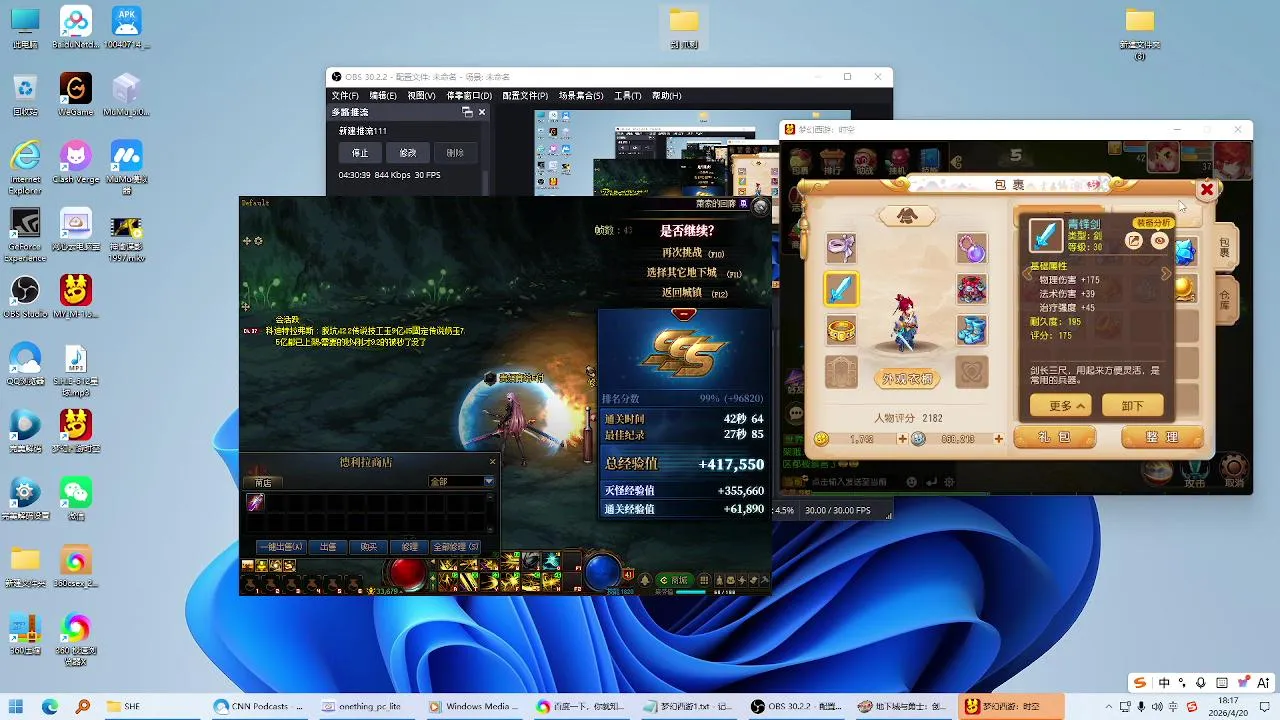This screenshot has height=720, width=1280.
Task: Select the 商店 tab in shop window
Action: click(x=264, y=483)
